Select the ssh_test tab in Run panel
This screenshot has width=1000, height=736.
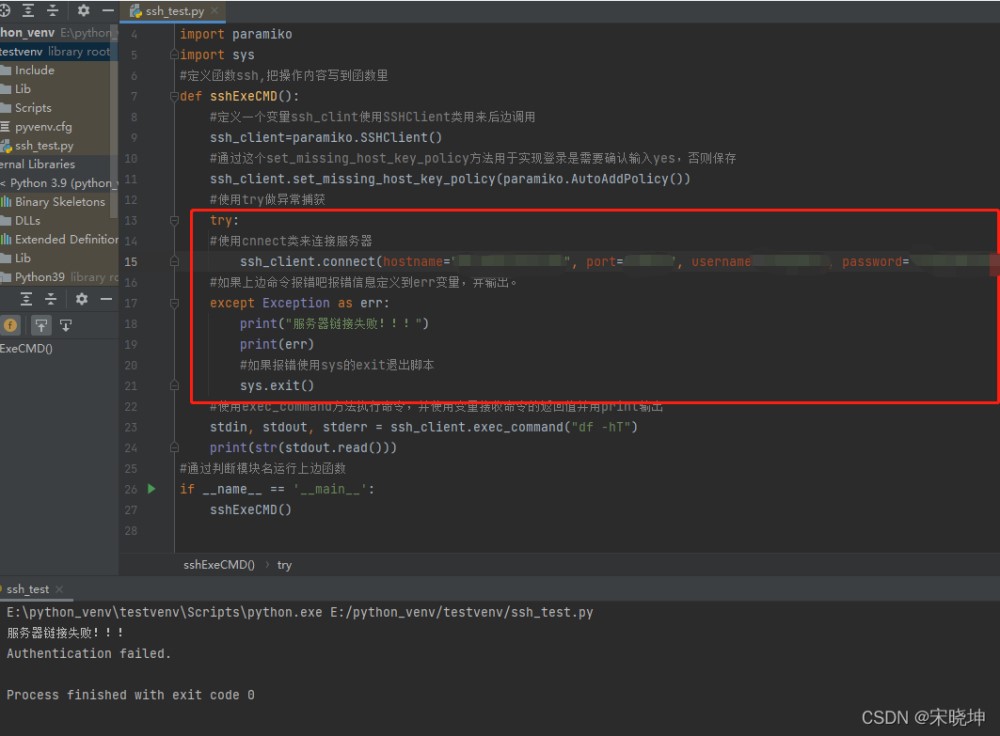pos(27,589)
